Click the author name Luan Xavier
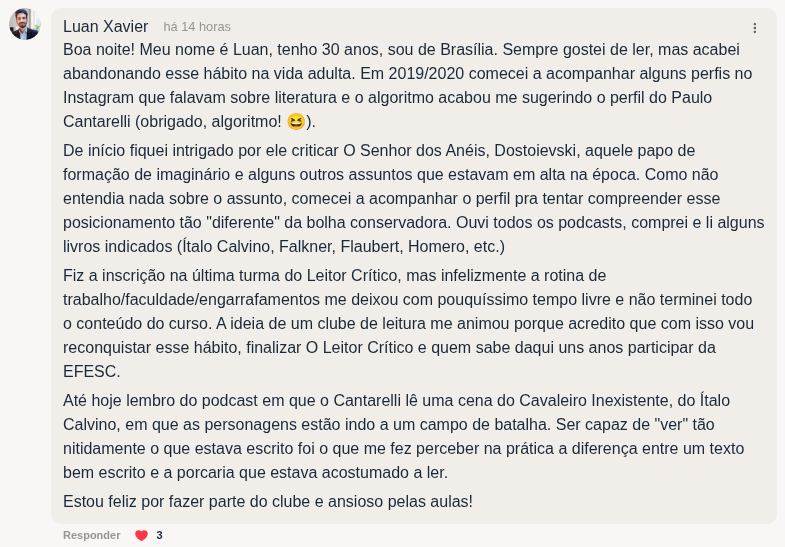 [105, 27]
